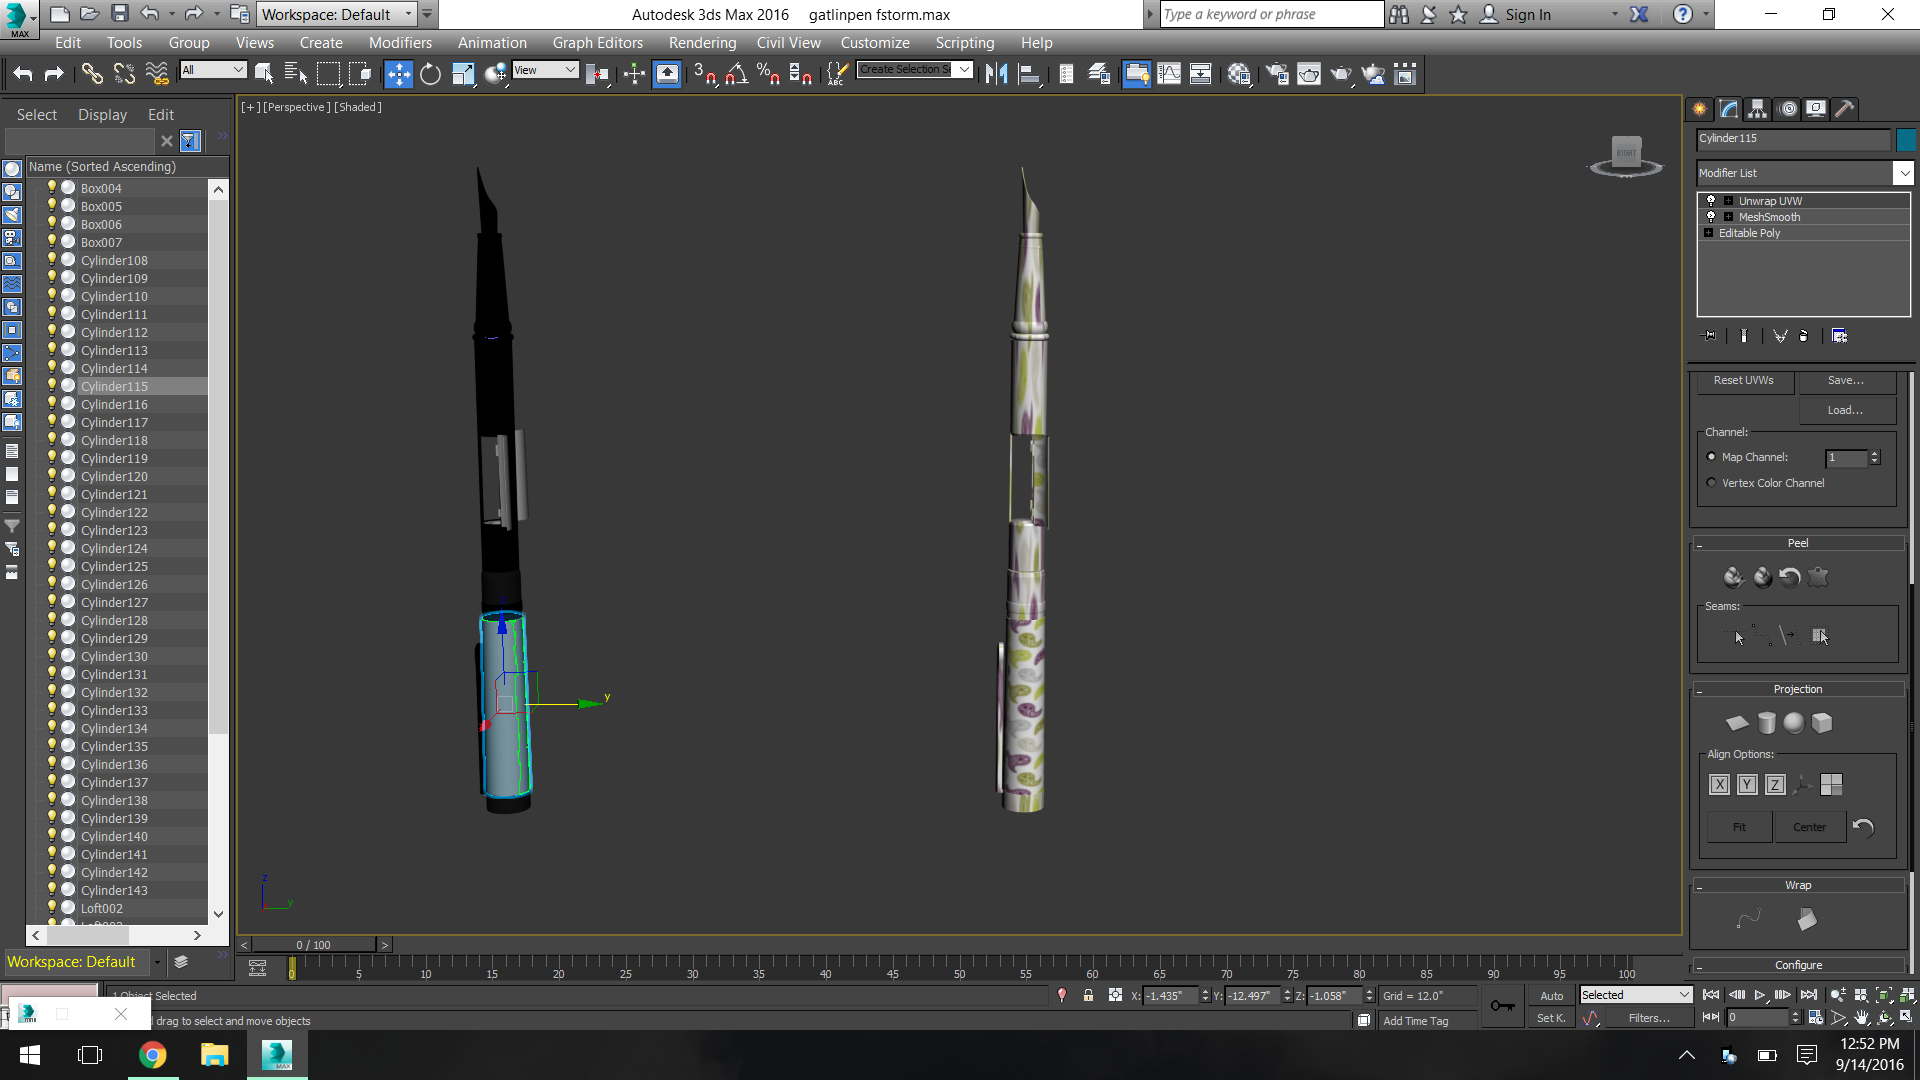Click spherical projection icon
1920x1080 pixels.
point(1794,723)
